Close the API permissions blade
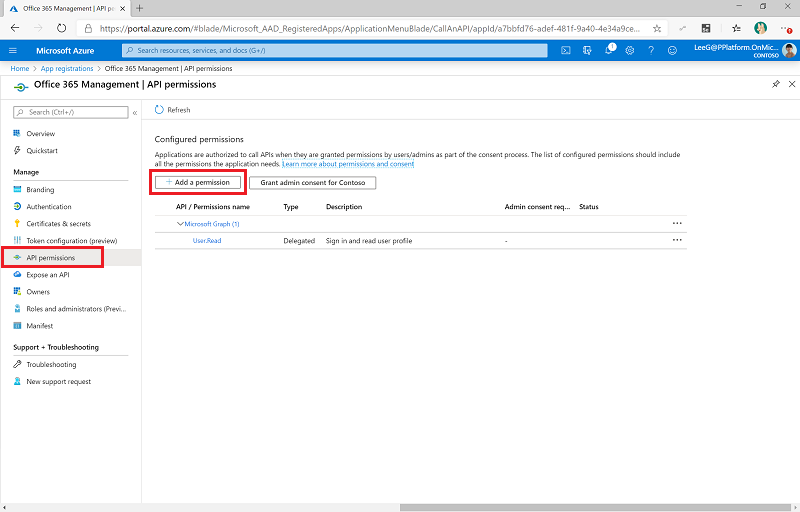The width and height of the screenshot is (800, 512). [792, 84]
